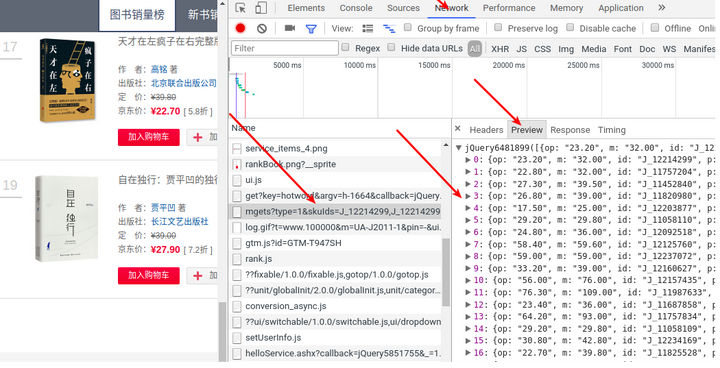Capture screenshots with the camera icon

tap(290, 28)
